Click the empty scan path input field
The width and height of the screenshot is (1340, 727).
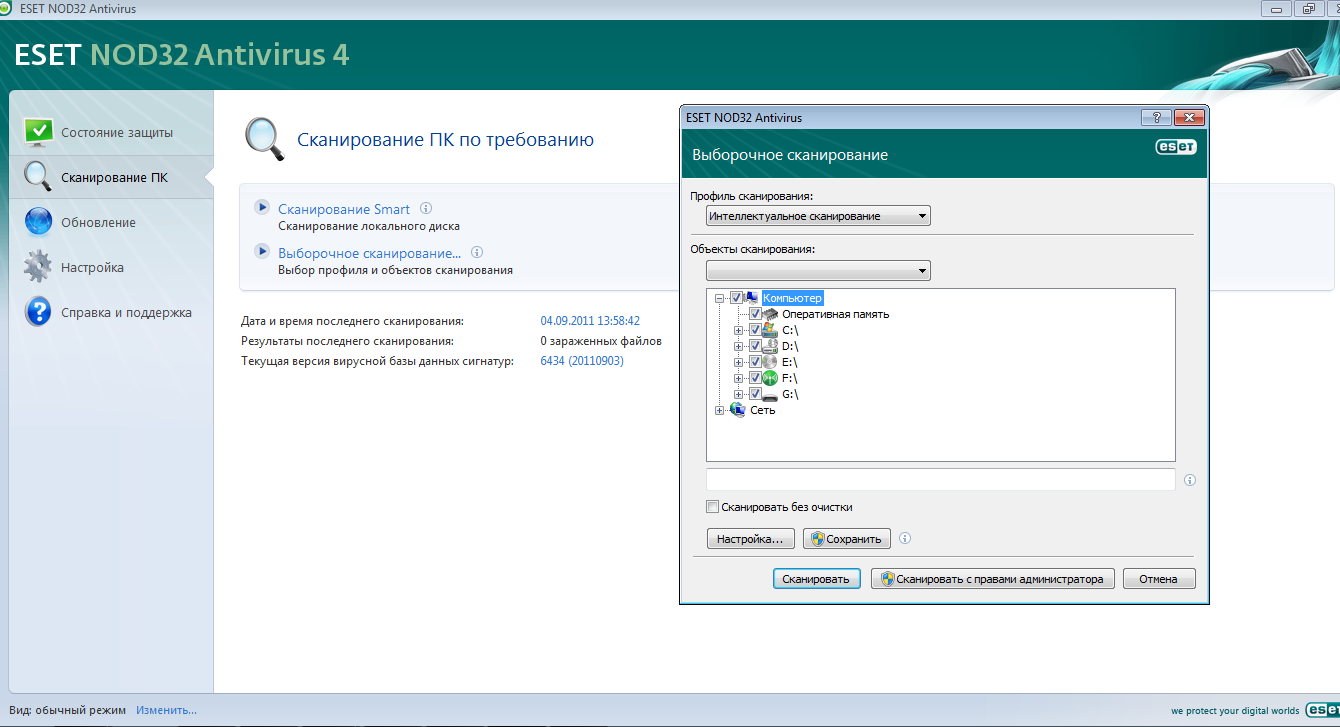pyautogui.click(x=941, y=479)
